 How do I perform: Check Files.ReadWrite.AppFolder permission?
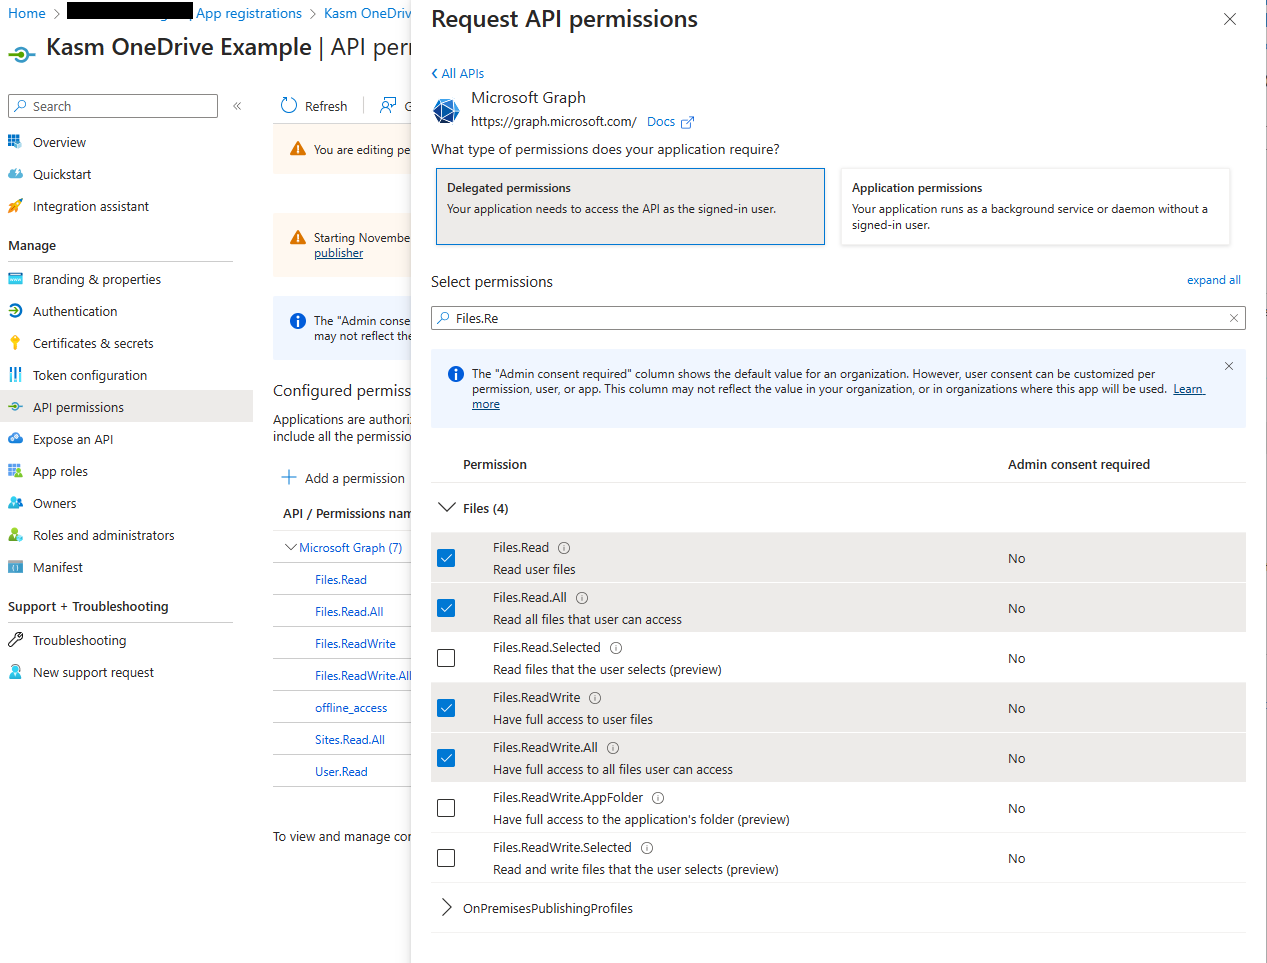point(445,807)
